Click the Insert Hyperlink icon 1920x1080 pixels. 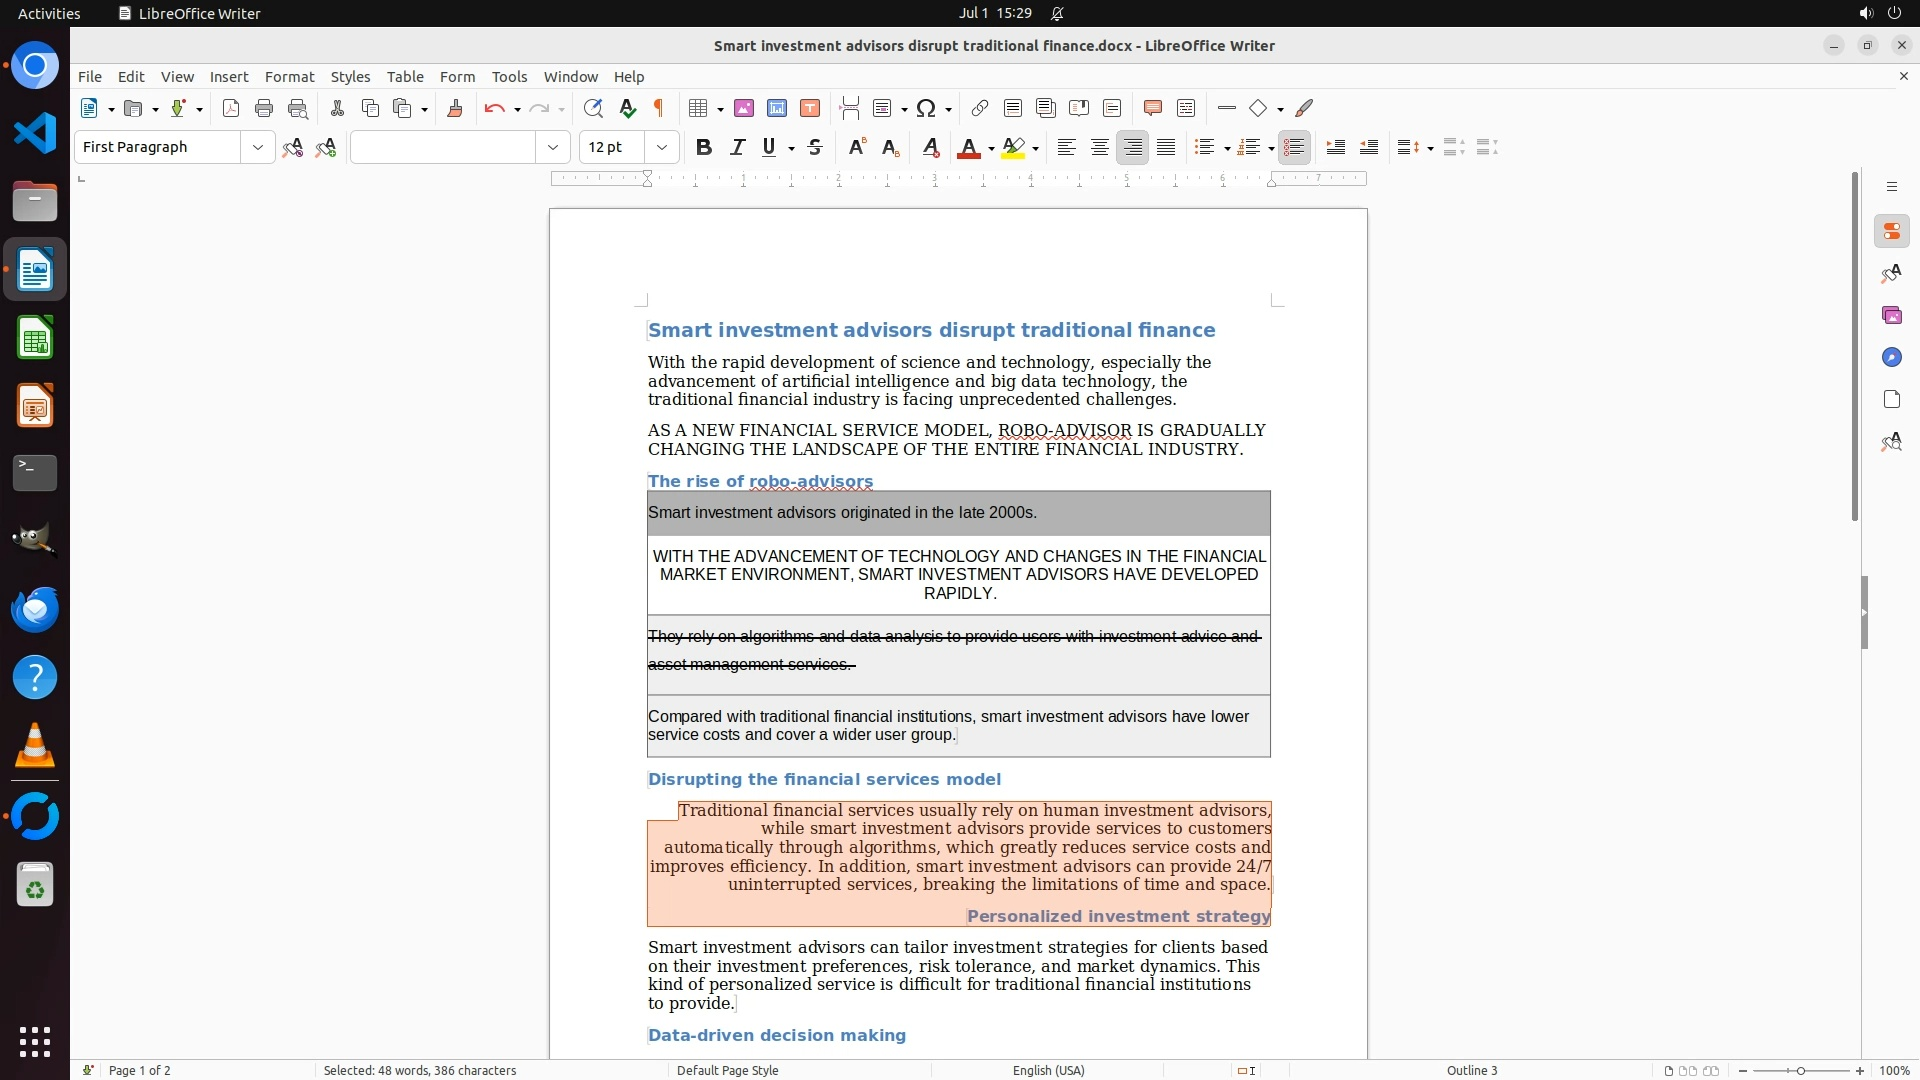(x=980, y=109)
